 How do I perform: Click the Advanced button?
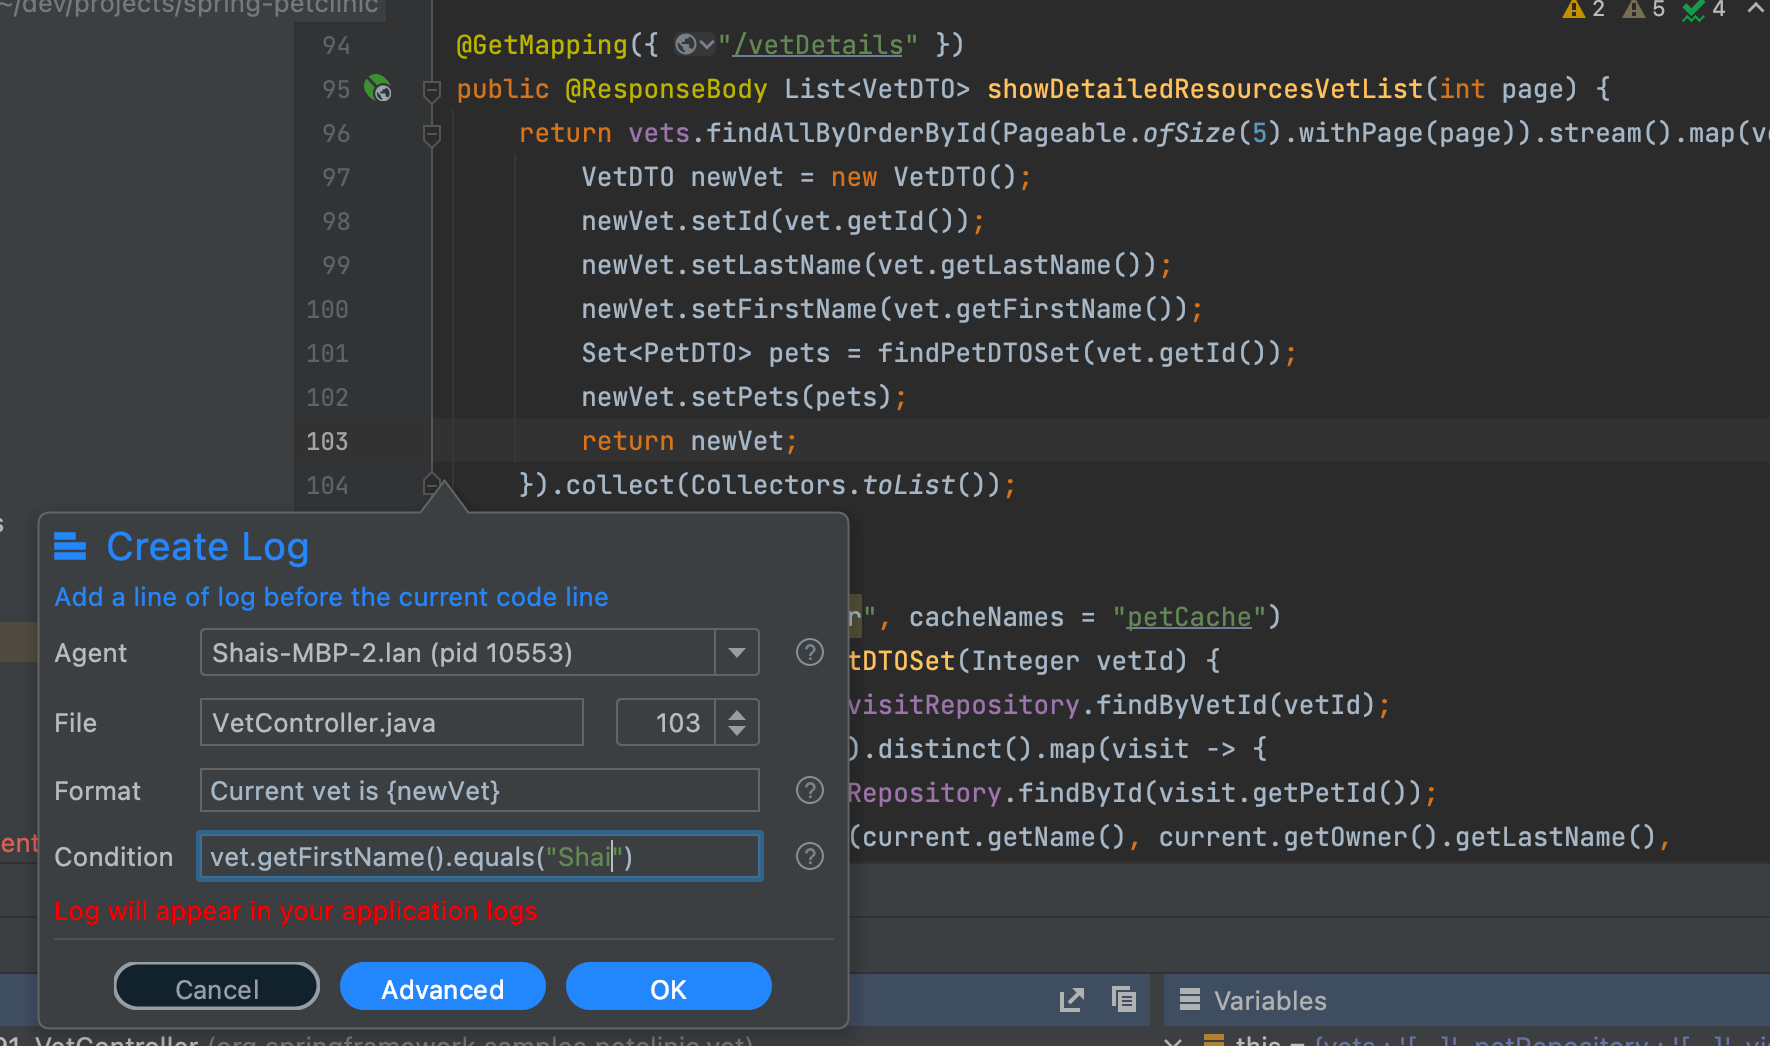(x=443, y=988)
